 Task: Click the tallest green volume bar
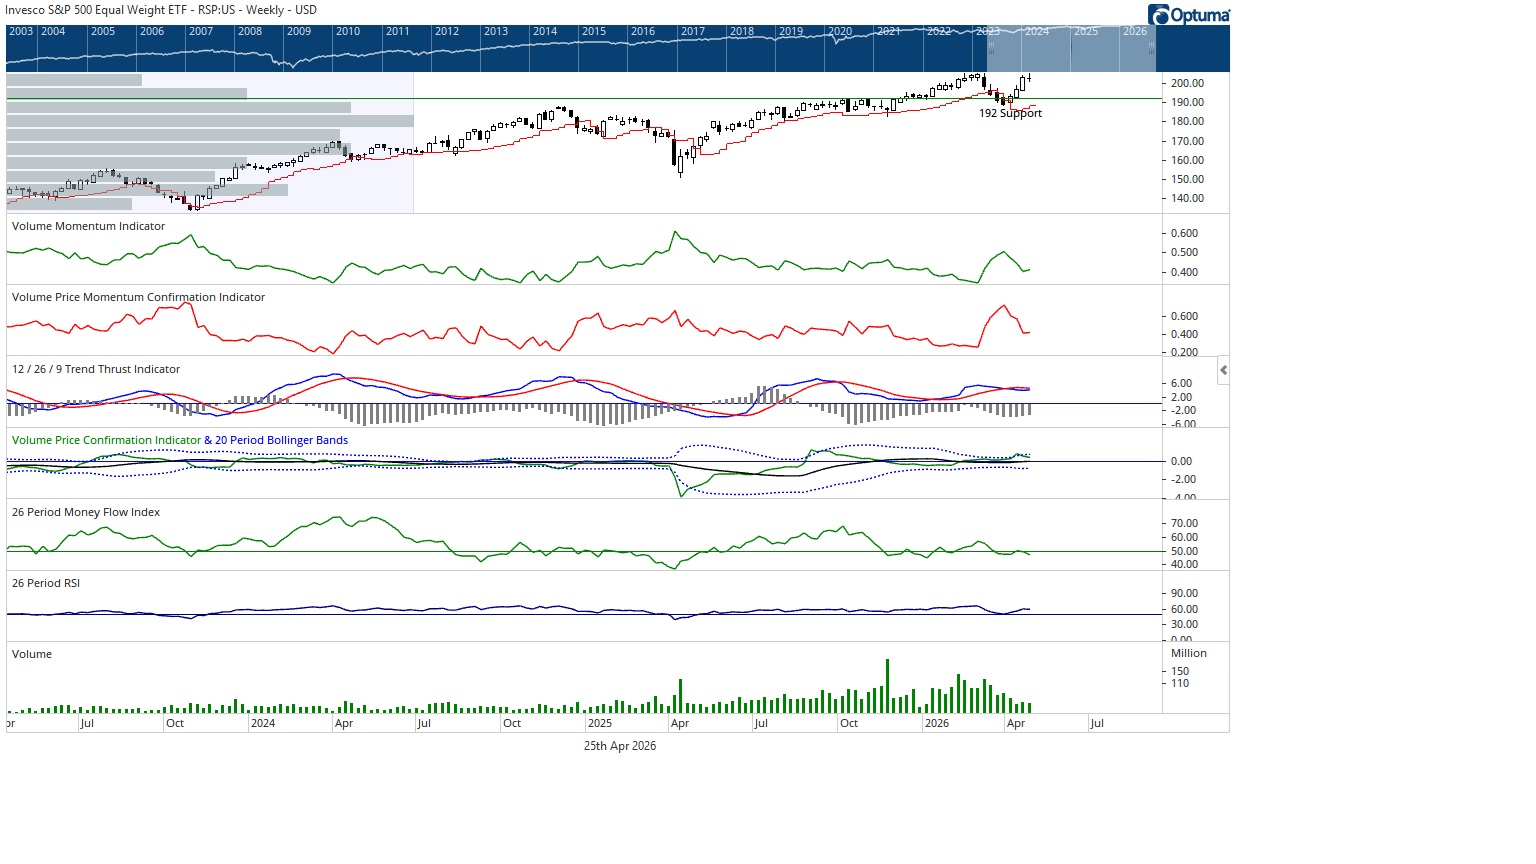[887, 686]
